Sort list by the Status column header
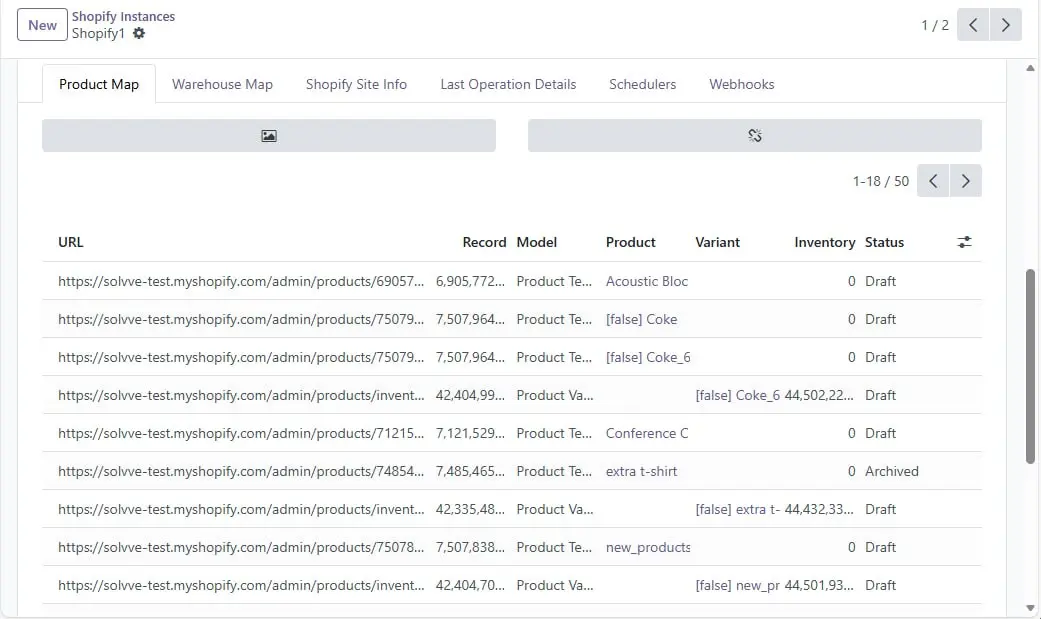Image resolution: width=1041 pixels, height=619 pixels. (884, 242)
